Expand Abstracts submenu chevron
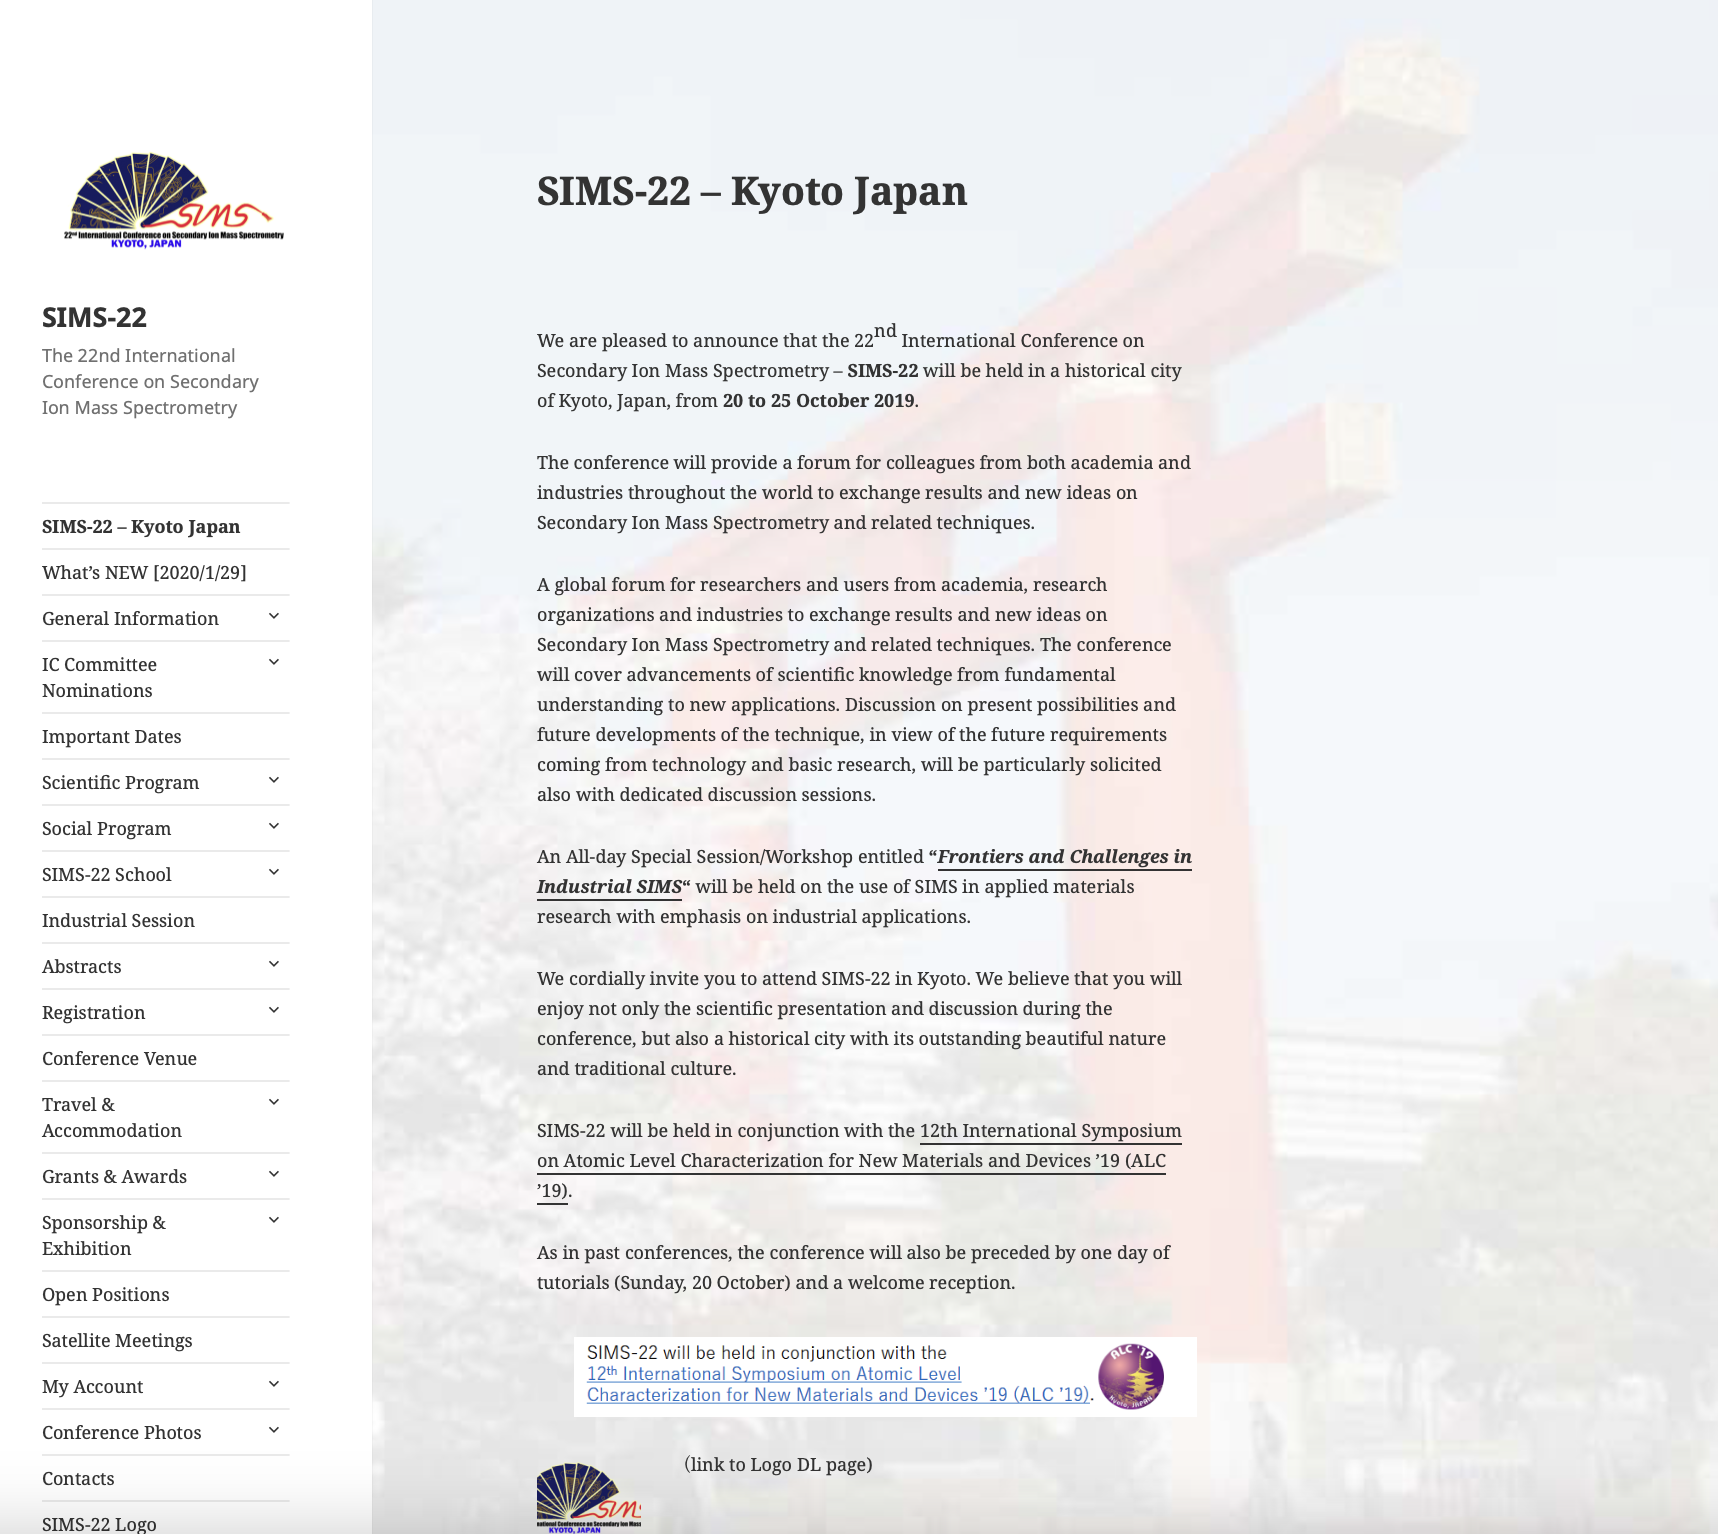Screen dimensions: 1718x1534 pyautogui.click(x=274, y=965)
